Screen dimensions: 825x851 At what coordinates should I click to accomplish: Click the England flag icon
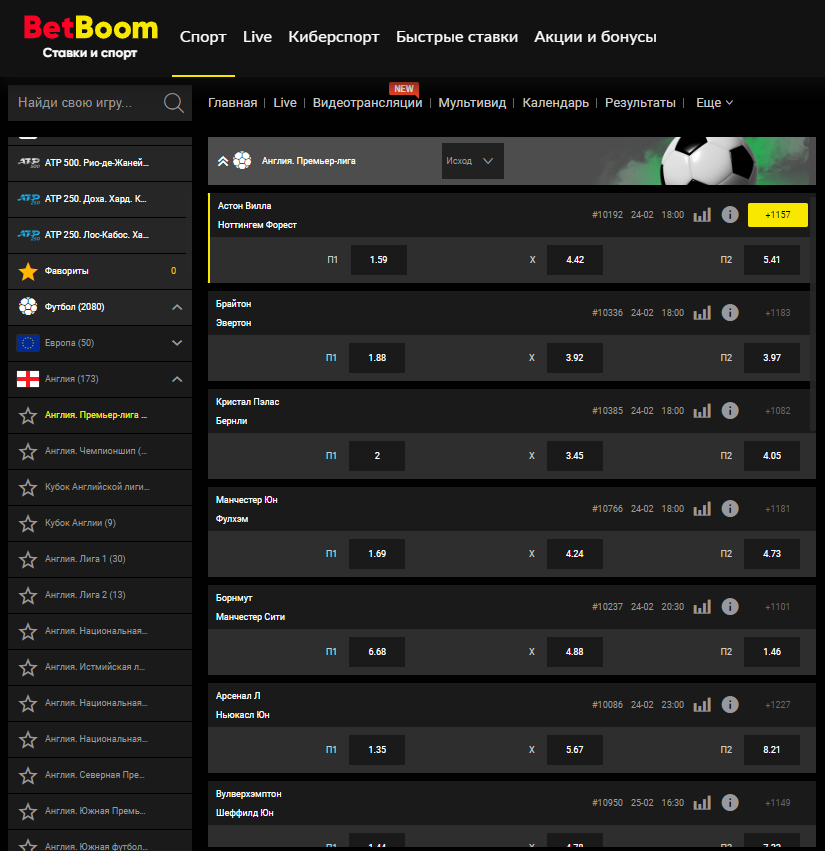(28, 379)
